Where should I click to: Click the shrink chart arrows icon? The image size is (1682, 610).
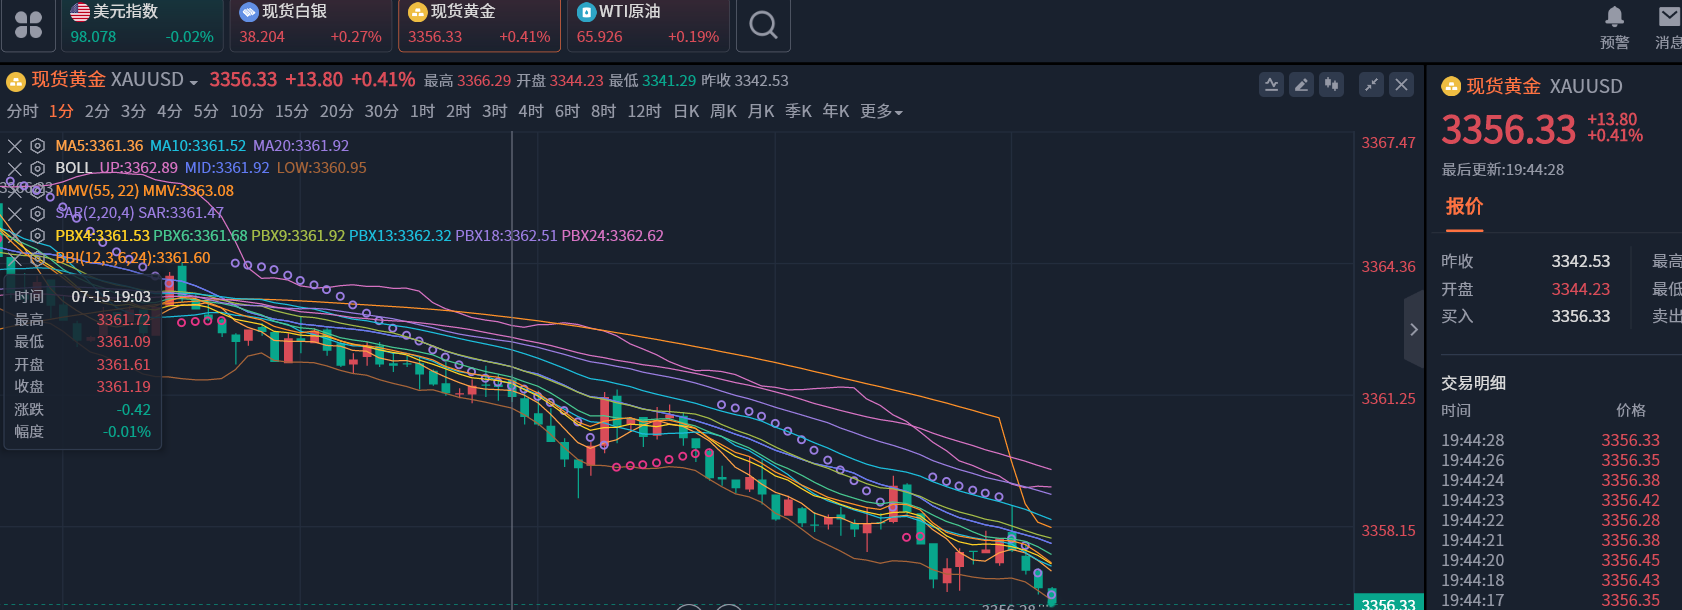point(1371,85)
